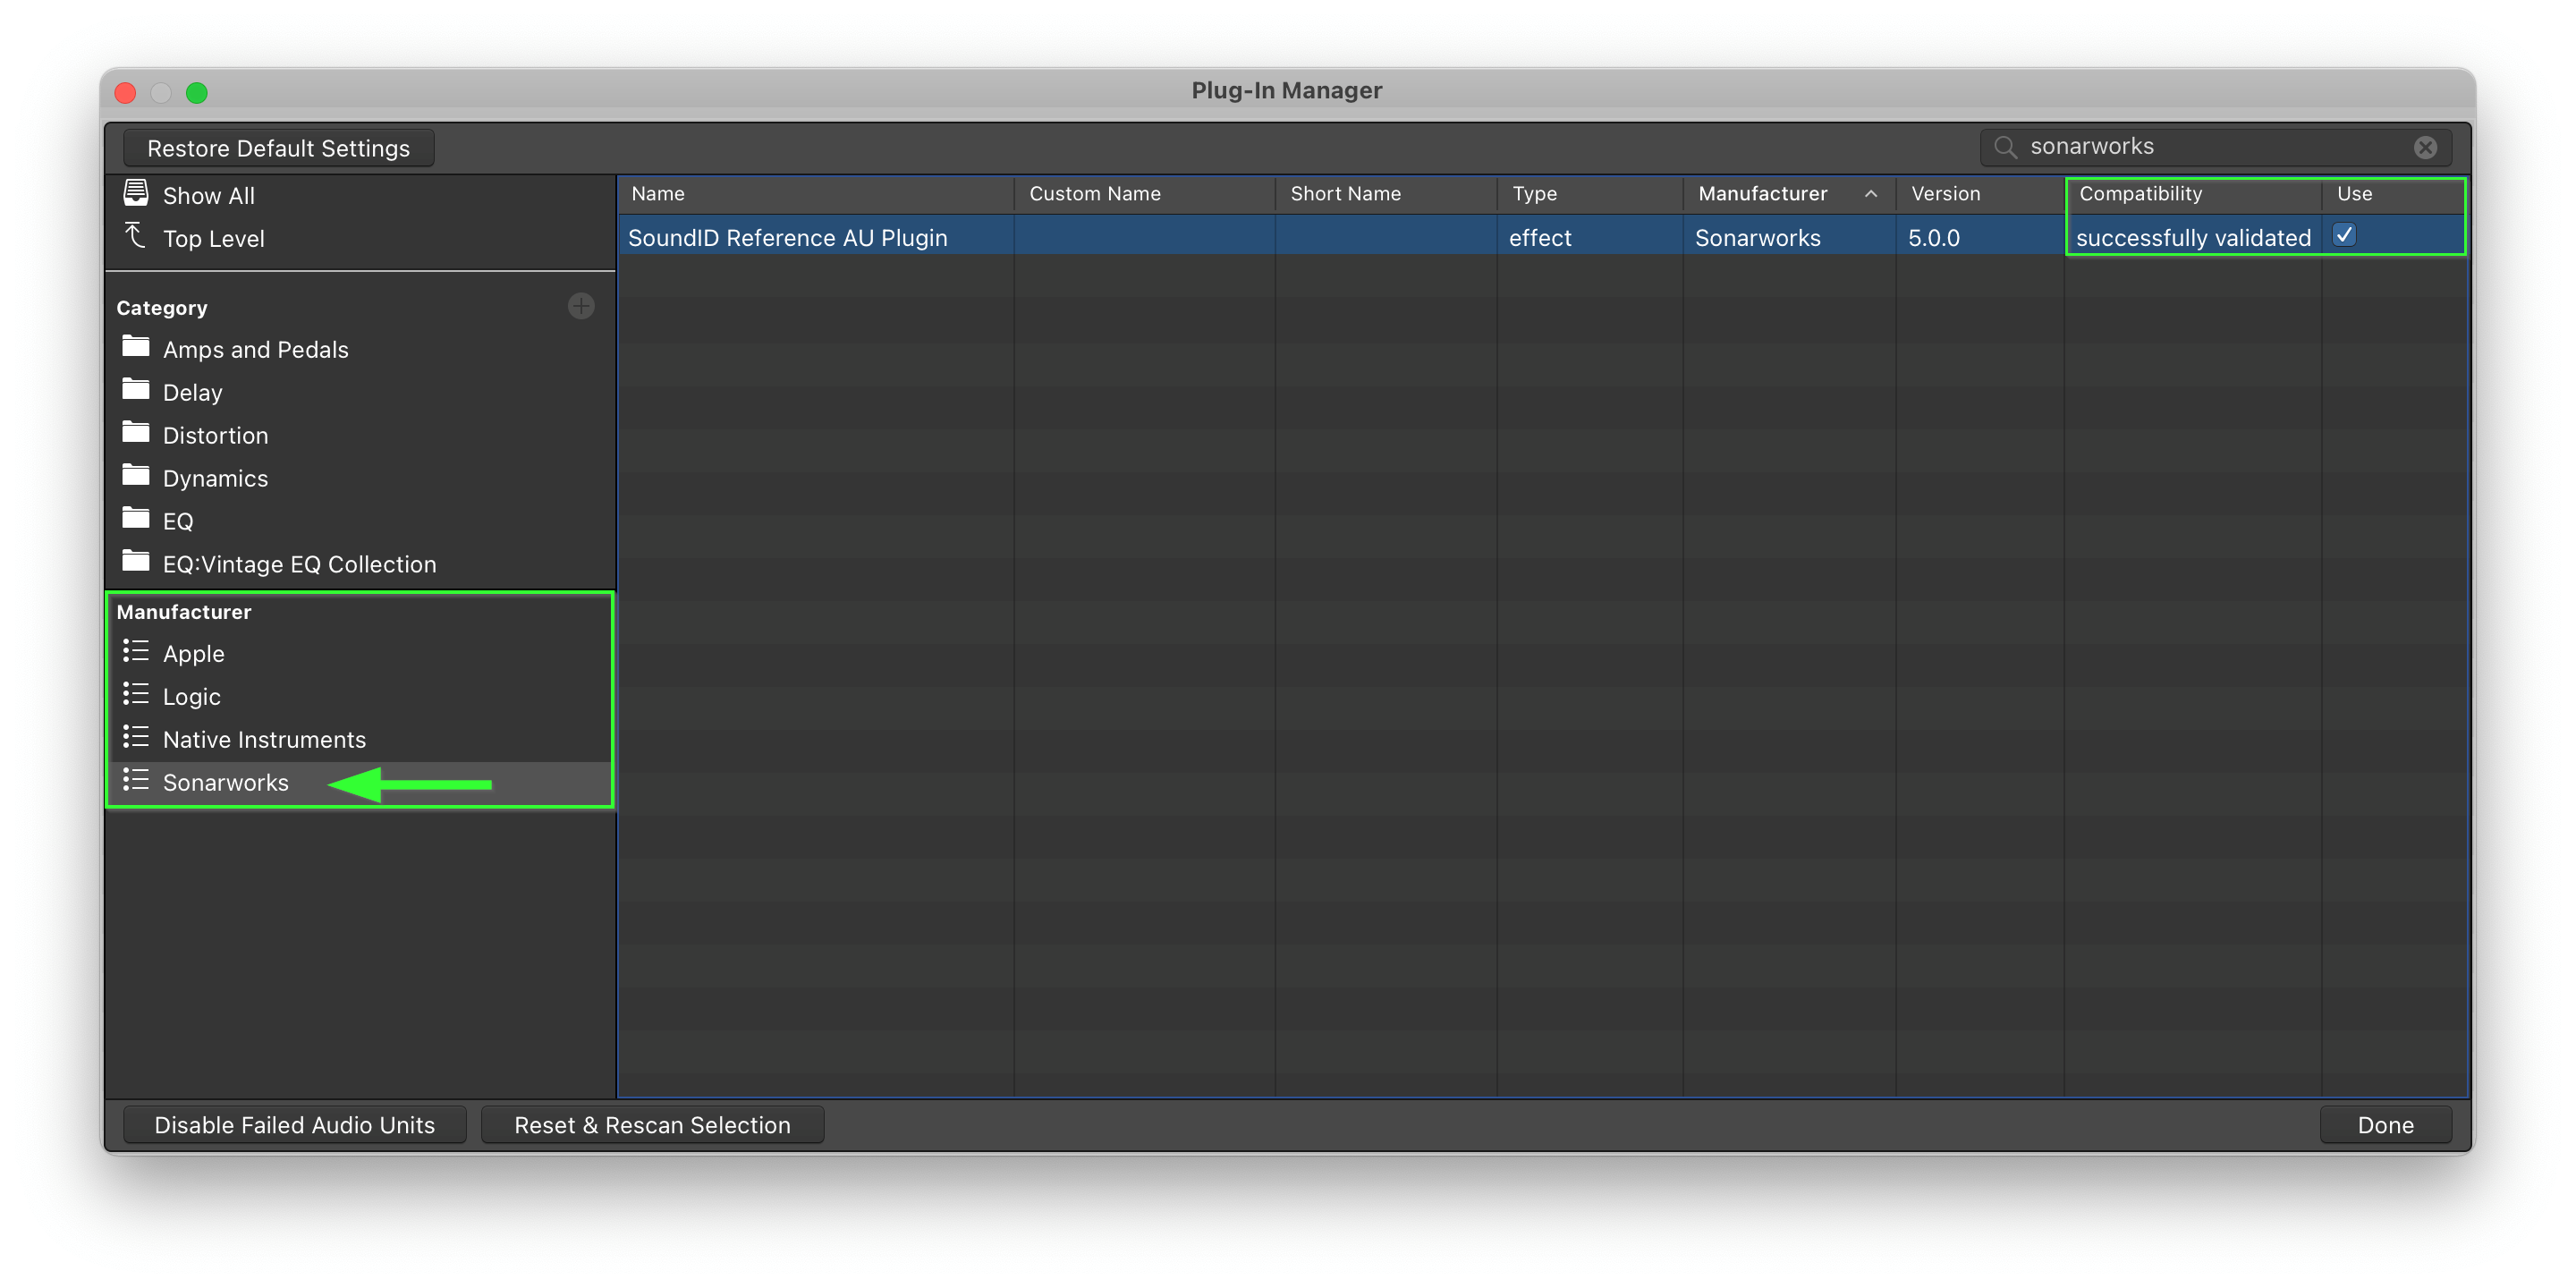Sort by Name column header

coord(816,194)
